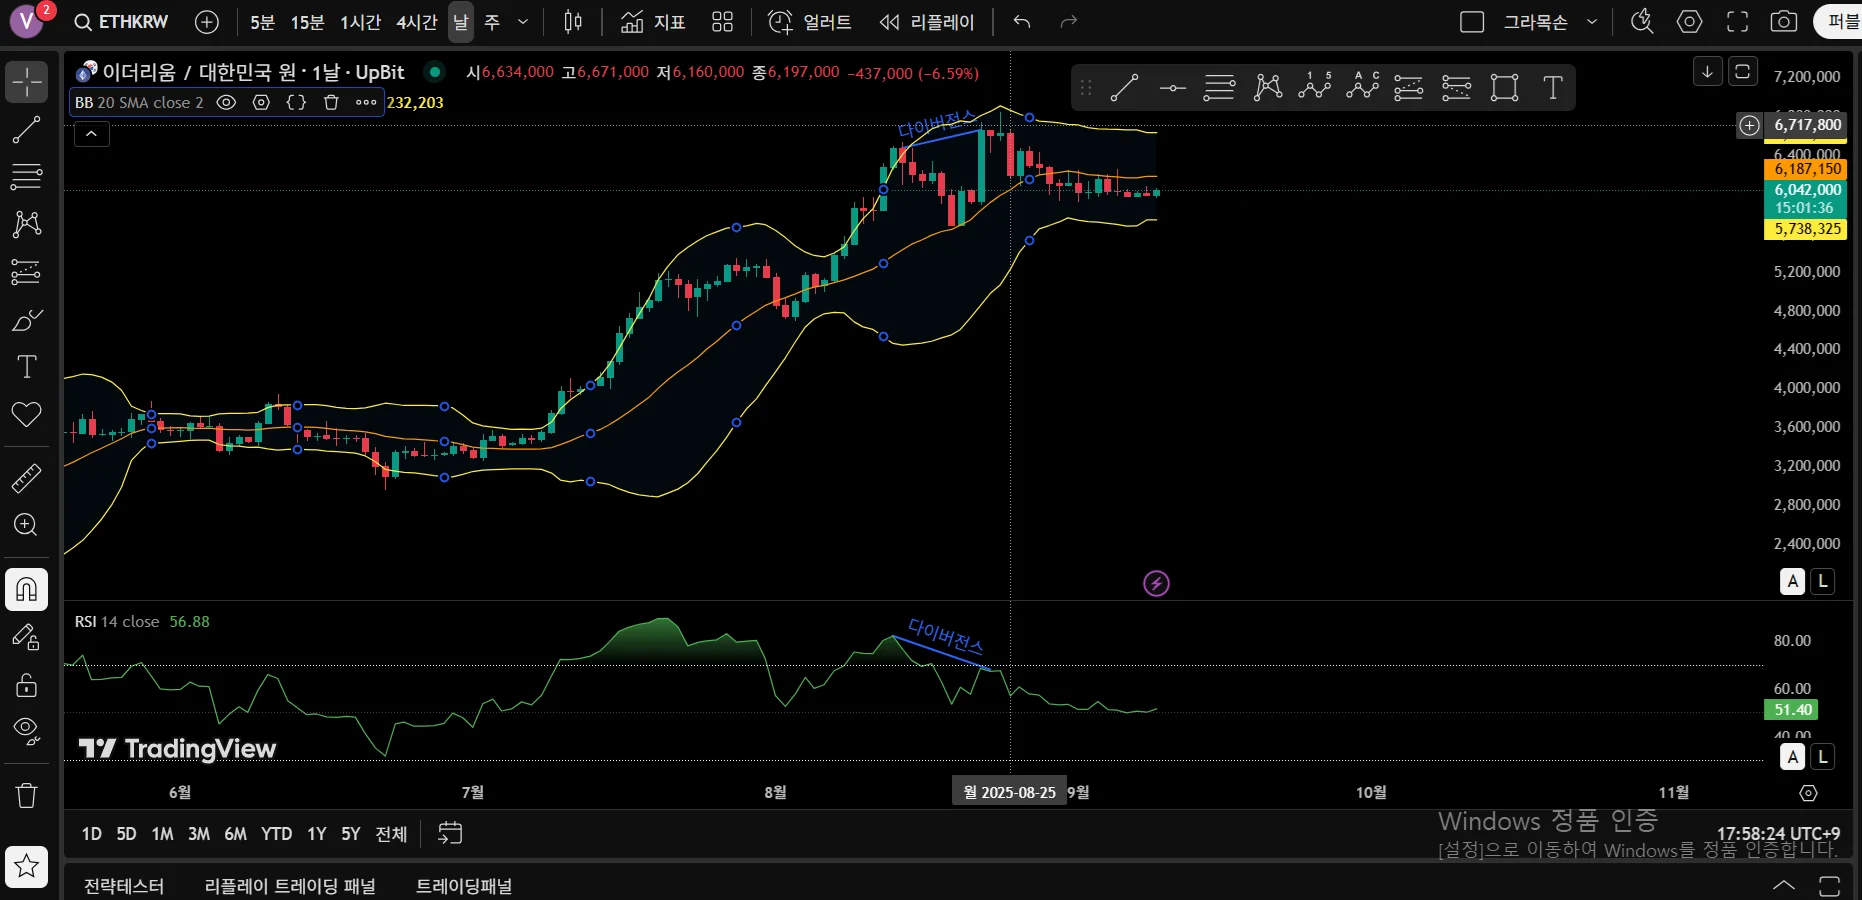Expand the timeframe interval dropdown arrow
1862x900 pixels.
(523, 22)
